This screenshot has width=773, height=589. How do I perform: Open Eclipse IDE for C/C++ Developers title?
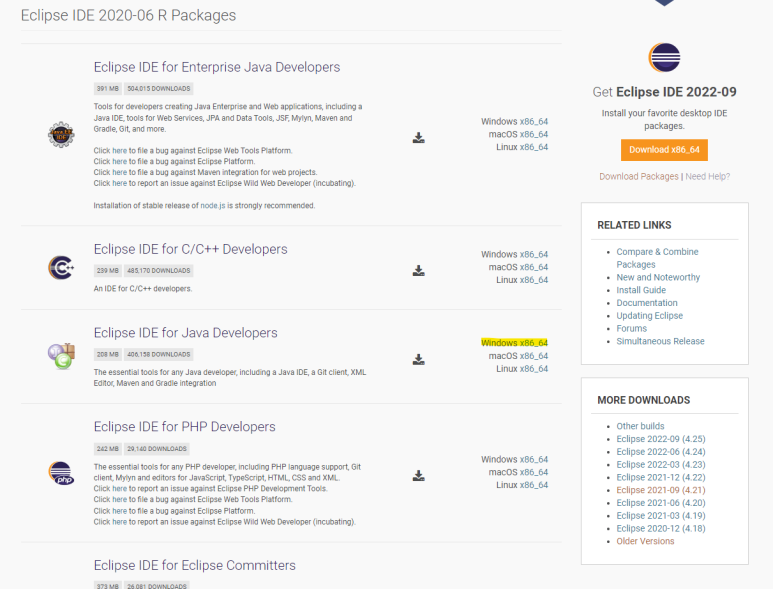(190, 249)
